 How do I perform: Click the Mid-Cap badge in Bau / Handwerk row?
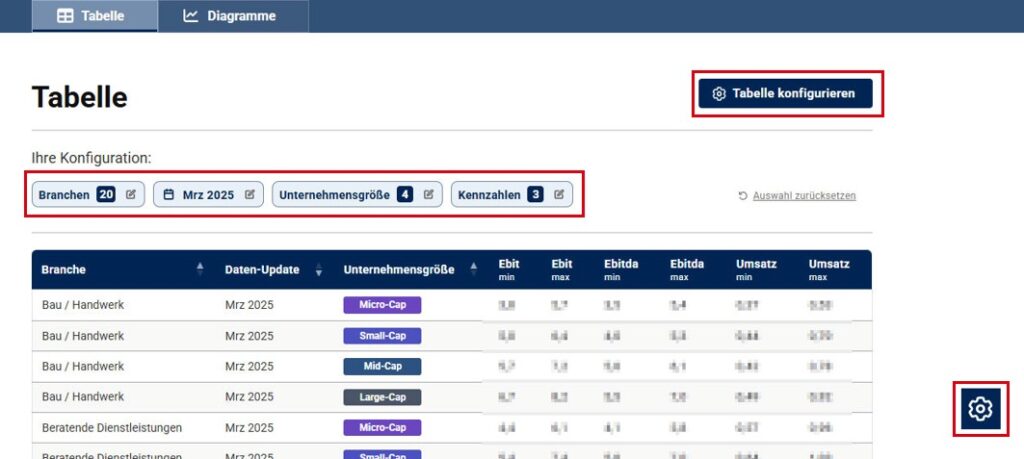pos(382,366)
